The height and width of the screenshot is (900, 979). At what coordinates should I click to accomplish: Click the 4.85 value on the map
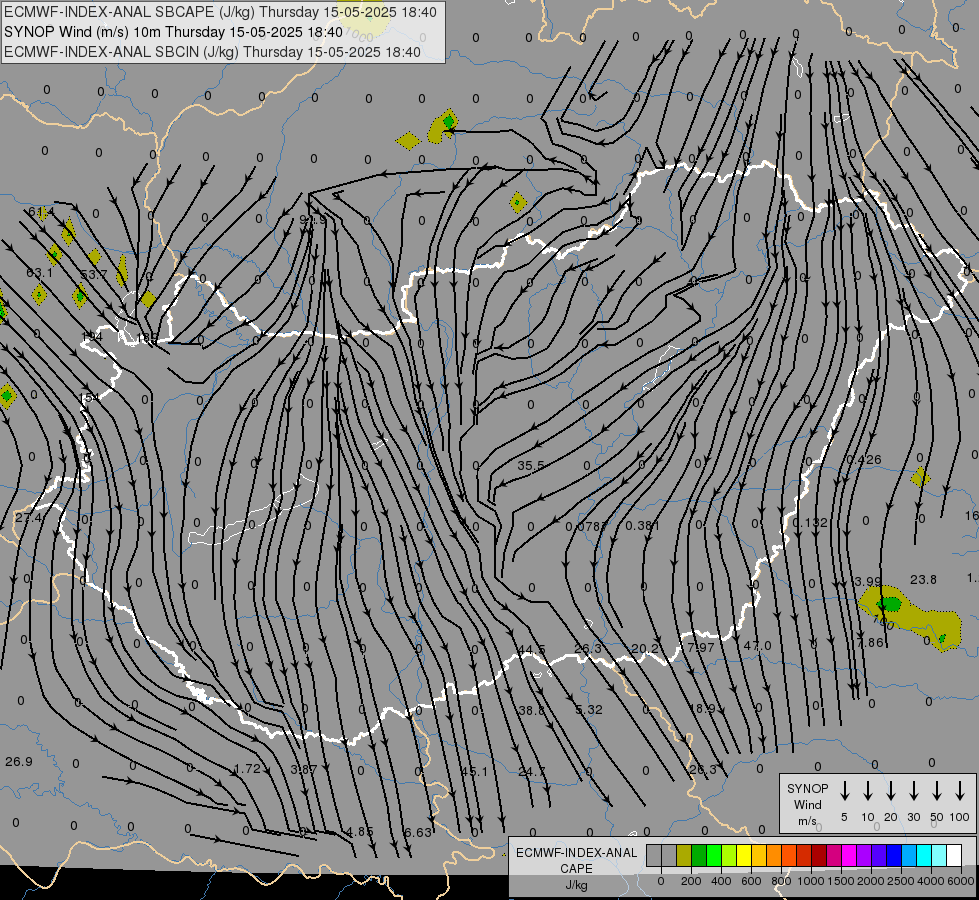[360, 832]
